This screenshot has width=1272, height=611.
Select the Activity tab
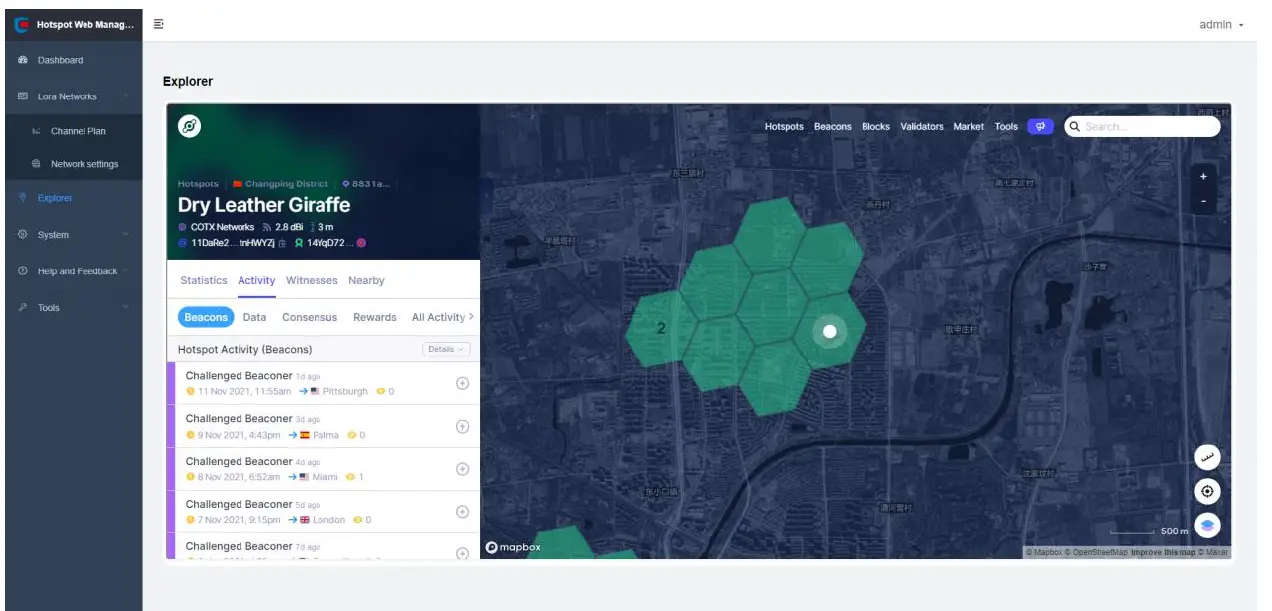[x=257, y=281]
